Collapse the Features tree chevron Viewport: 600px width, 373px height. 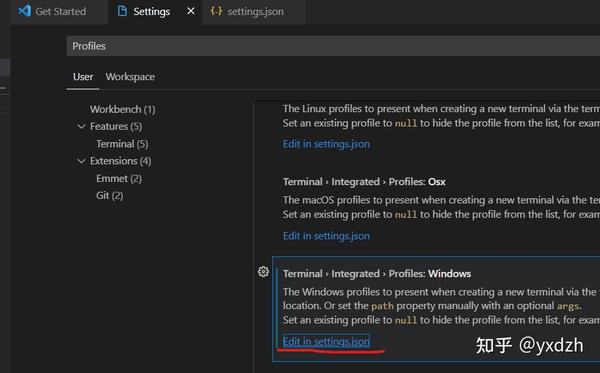pos(81,126)
